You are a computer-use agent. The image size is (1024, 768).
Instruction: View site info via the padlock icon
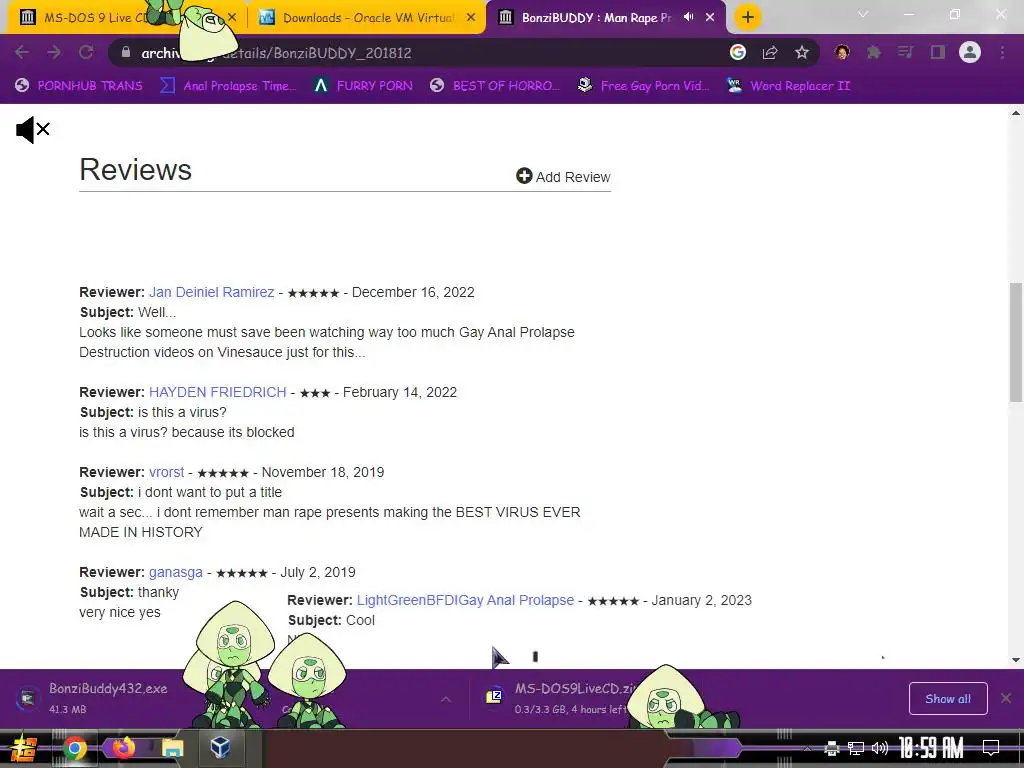125,53
